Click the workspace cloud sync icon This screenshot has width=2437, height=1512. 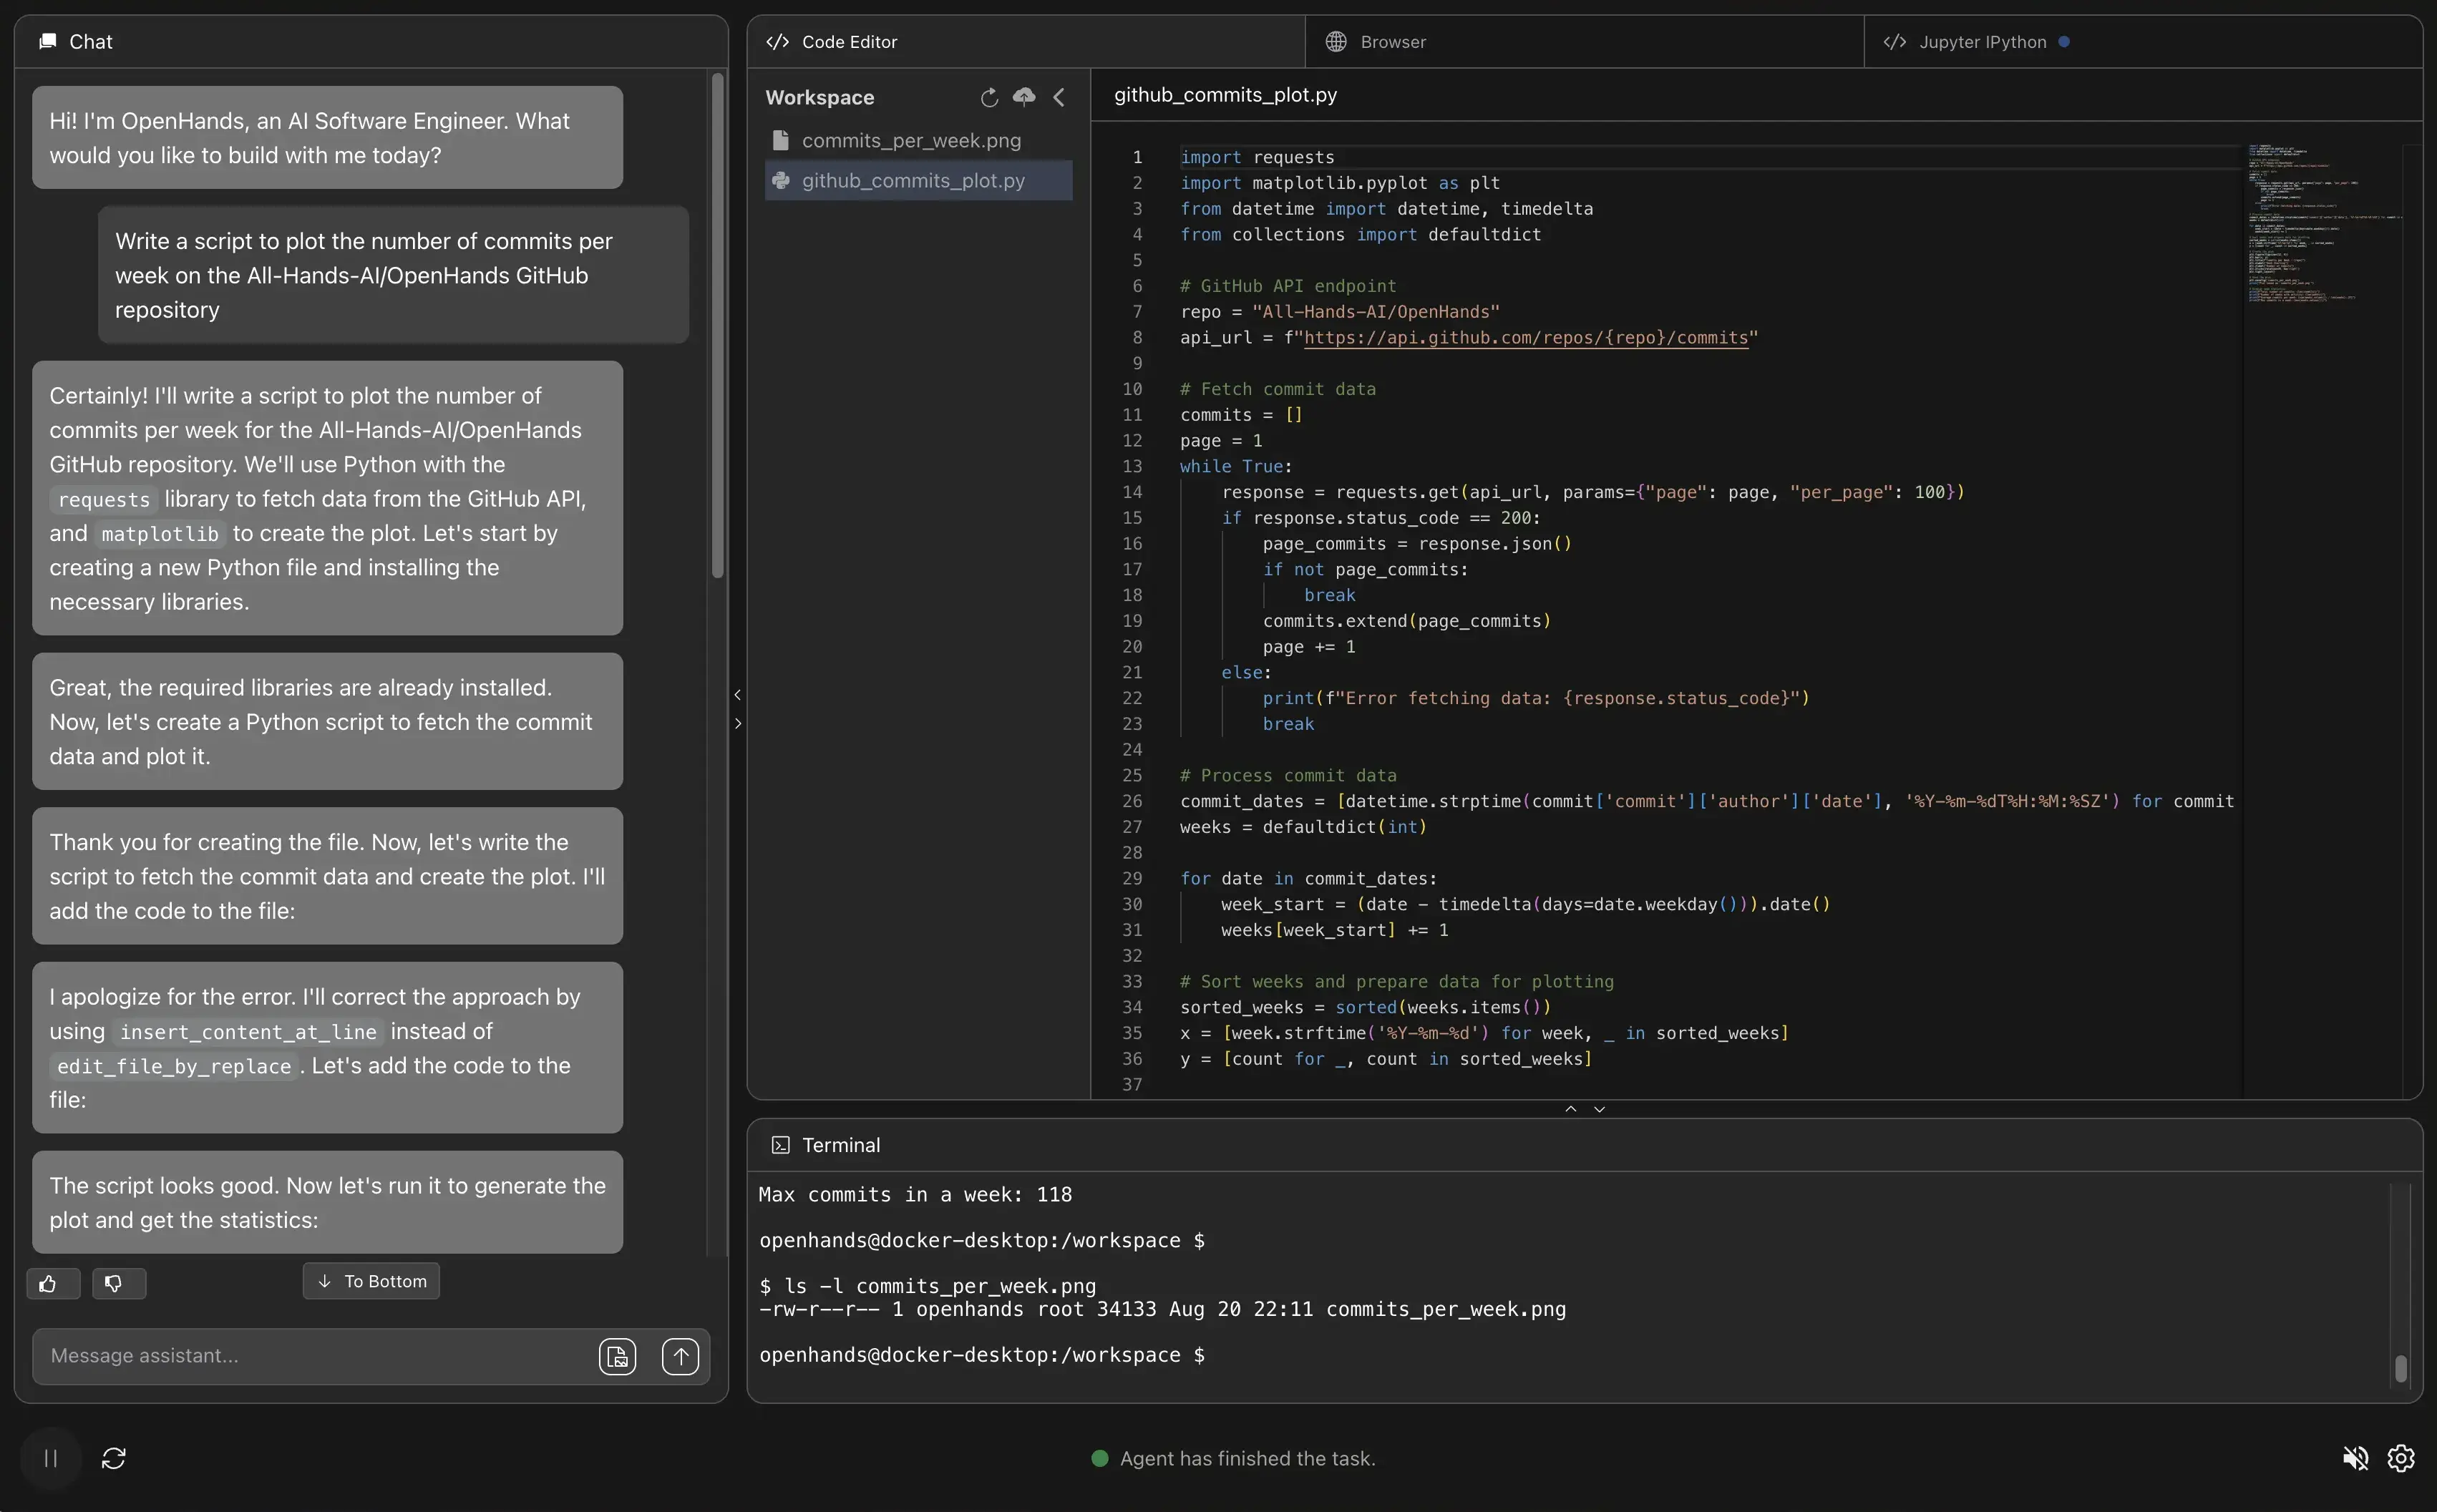1024,97
